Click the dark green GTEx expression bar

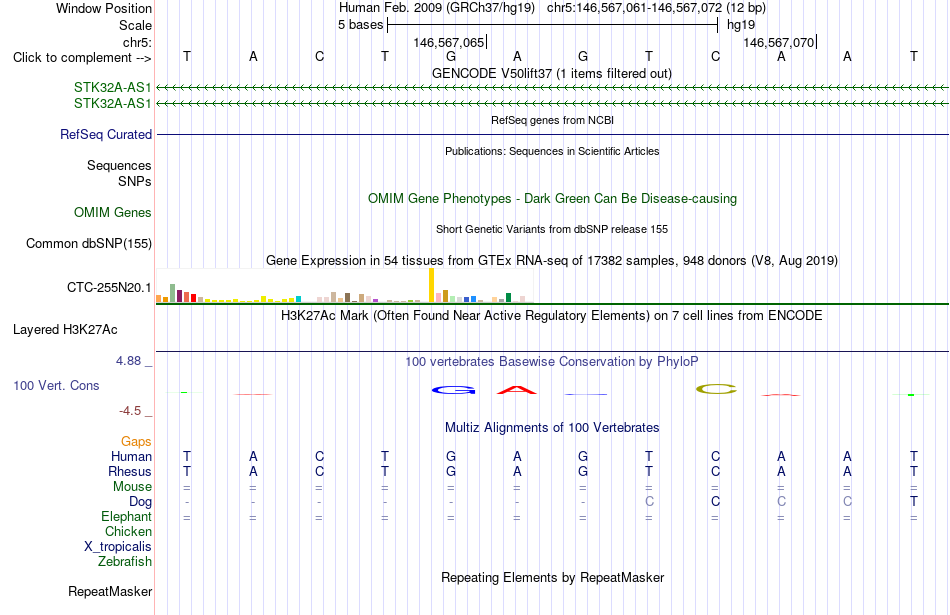(x=509, y=298)
